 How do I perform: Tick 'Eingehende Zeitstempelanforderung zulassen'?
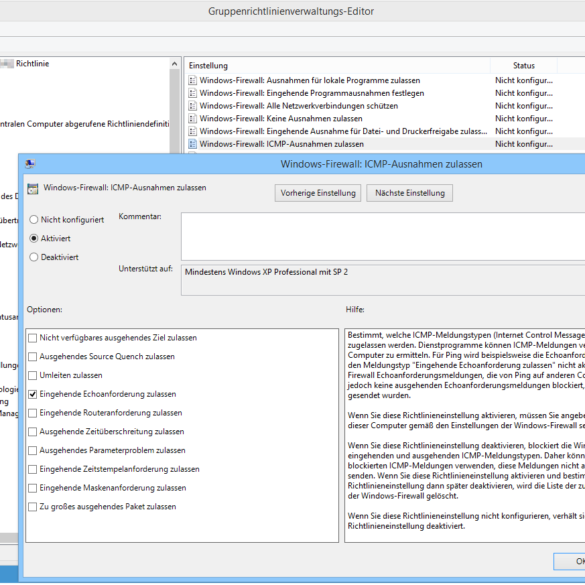click(33, 469)
